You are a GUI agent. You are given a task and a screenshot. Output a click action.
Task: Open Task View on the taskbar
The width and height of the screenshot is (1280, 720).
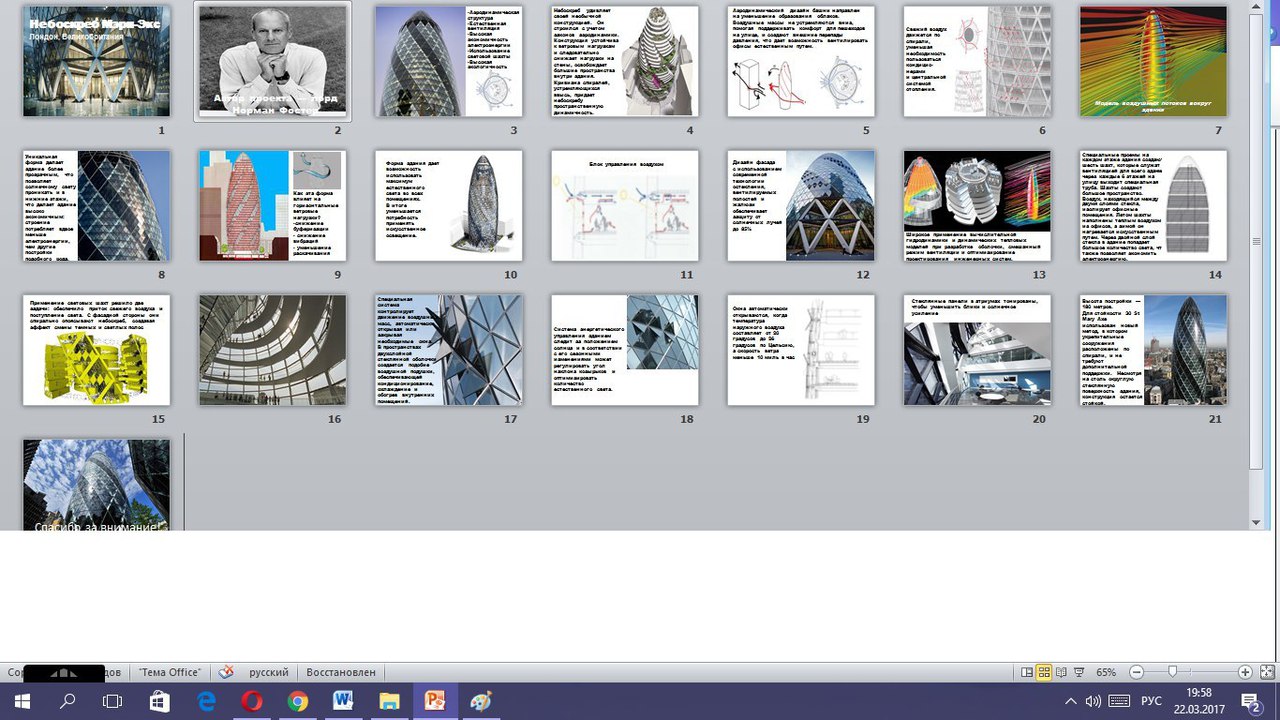click(x=114, y=701)
